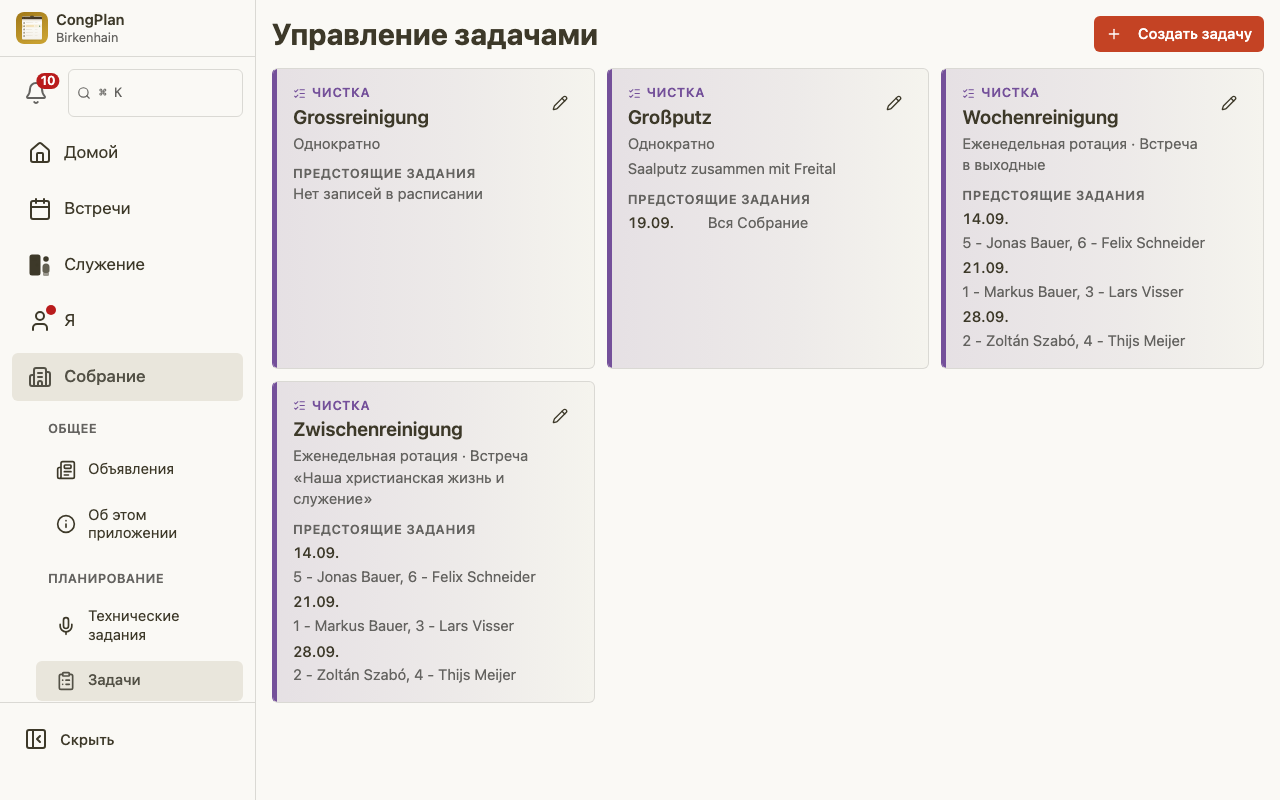This screenshot has height=800, width=1280.
Task: Edit the Zwischenreinigung task via pencil icon
Action: pyautogui.click(x=560, y=416)
